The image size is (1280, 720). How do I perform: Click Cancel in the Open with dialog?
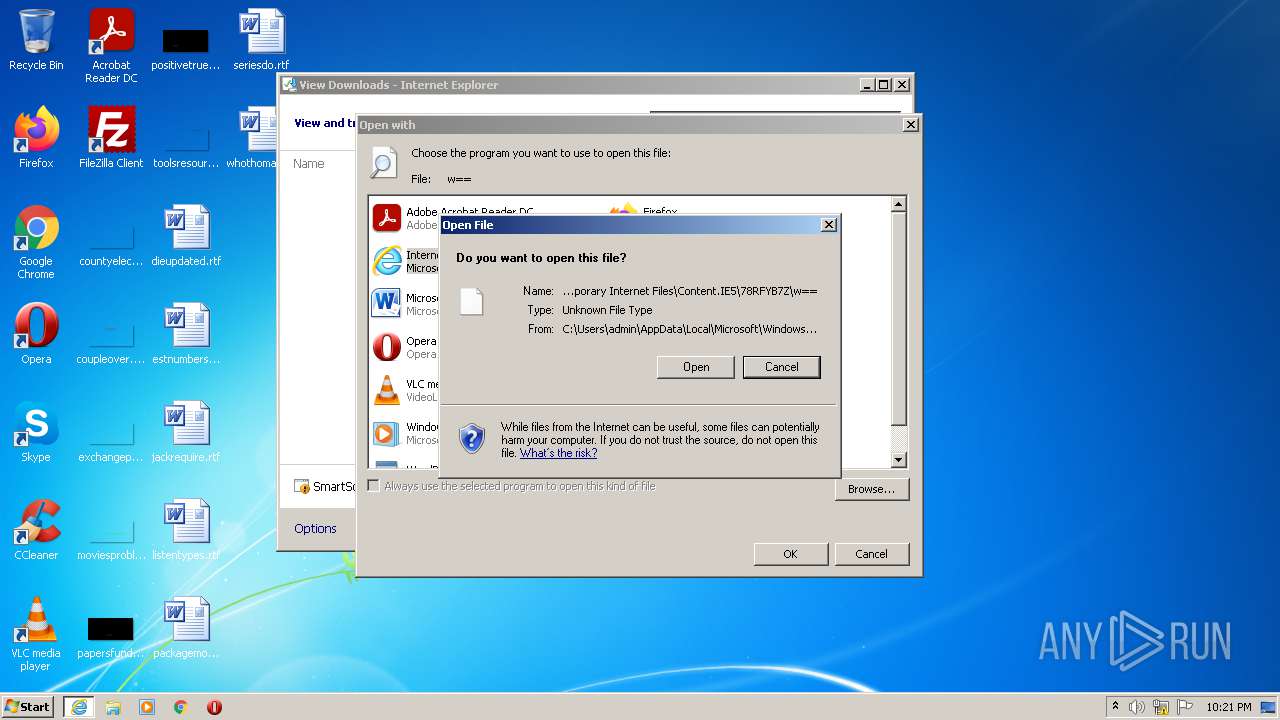[871, 554]
